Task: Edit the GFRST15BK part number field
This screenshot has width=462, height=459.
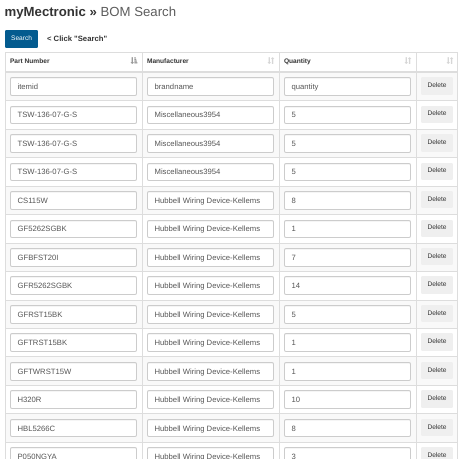Action: (73, 314)
